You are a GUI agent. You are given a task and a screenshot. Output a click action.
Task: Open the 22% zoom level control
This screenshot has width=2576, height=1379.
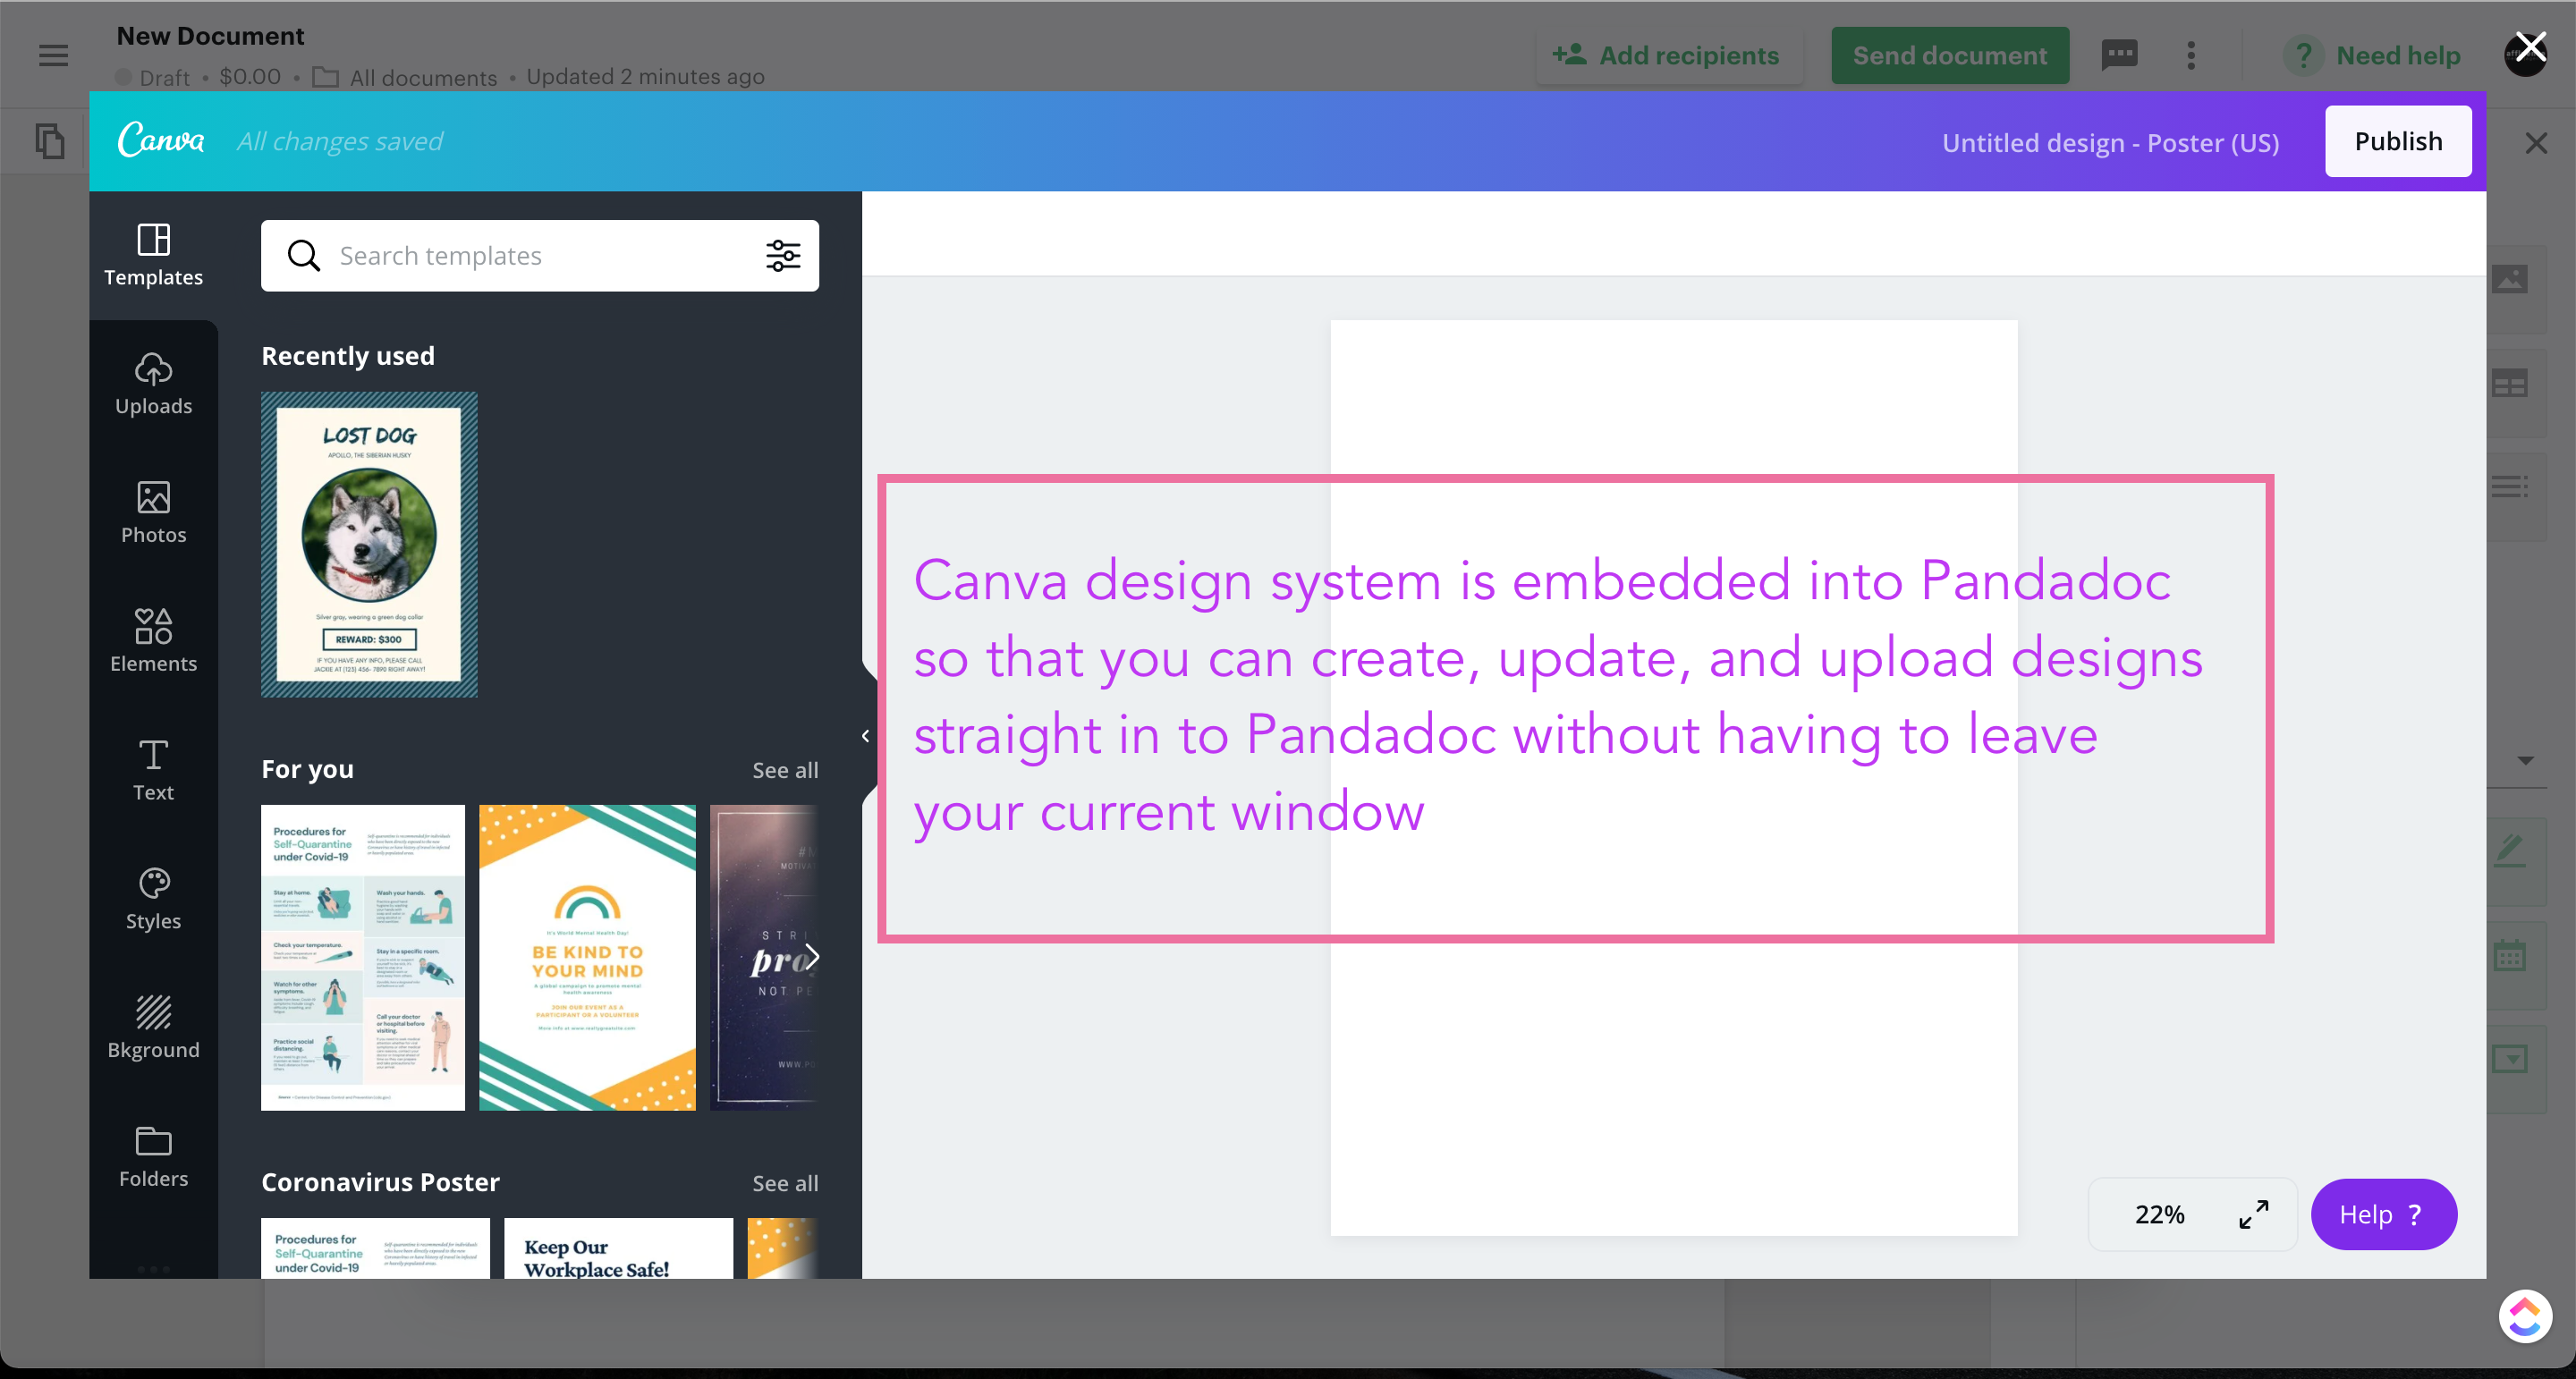2159,1214
